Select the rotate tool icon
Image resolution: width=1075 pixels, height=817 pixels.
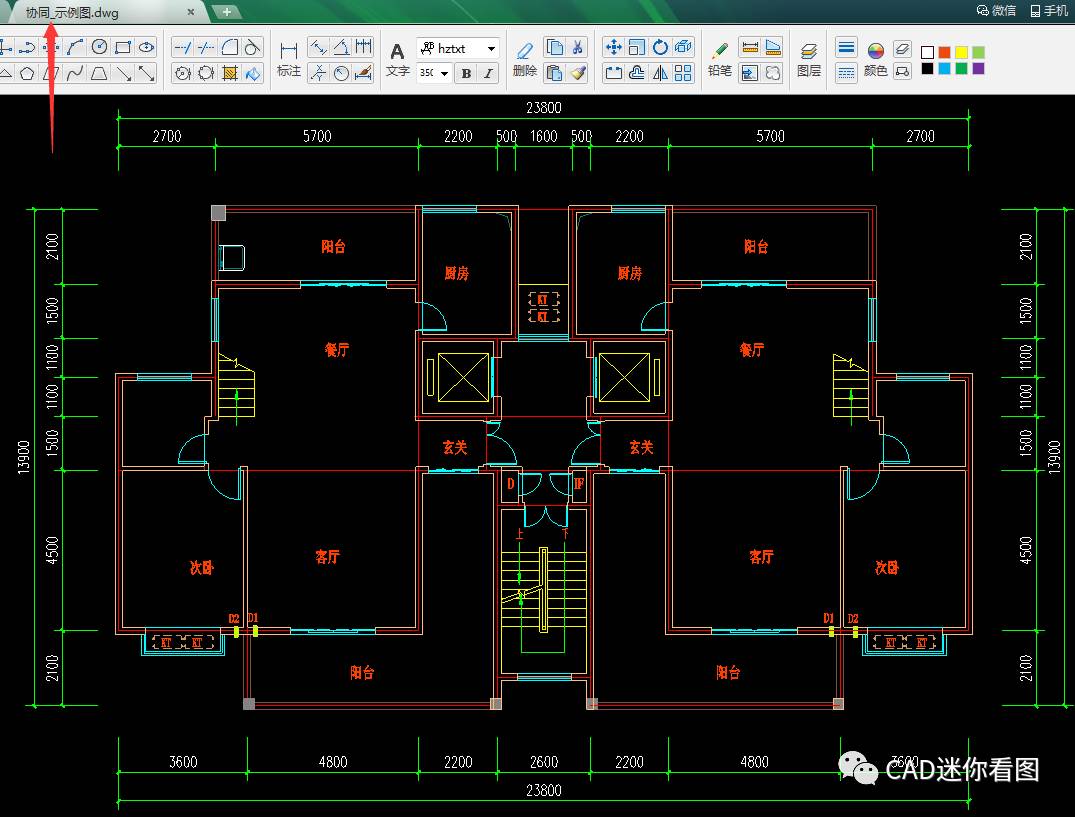(660, 47)
